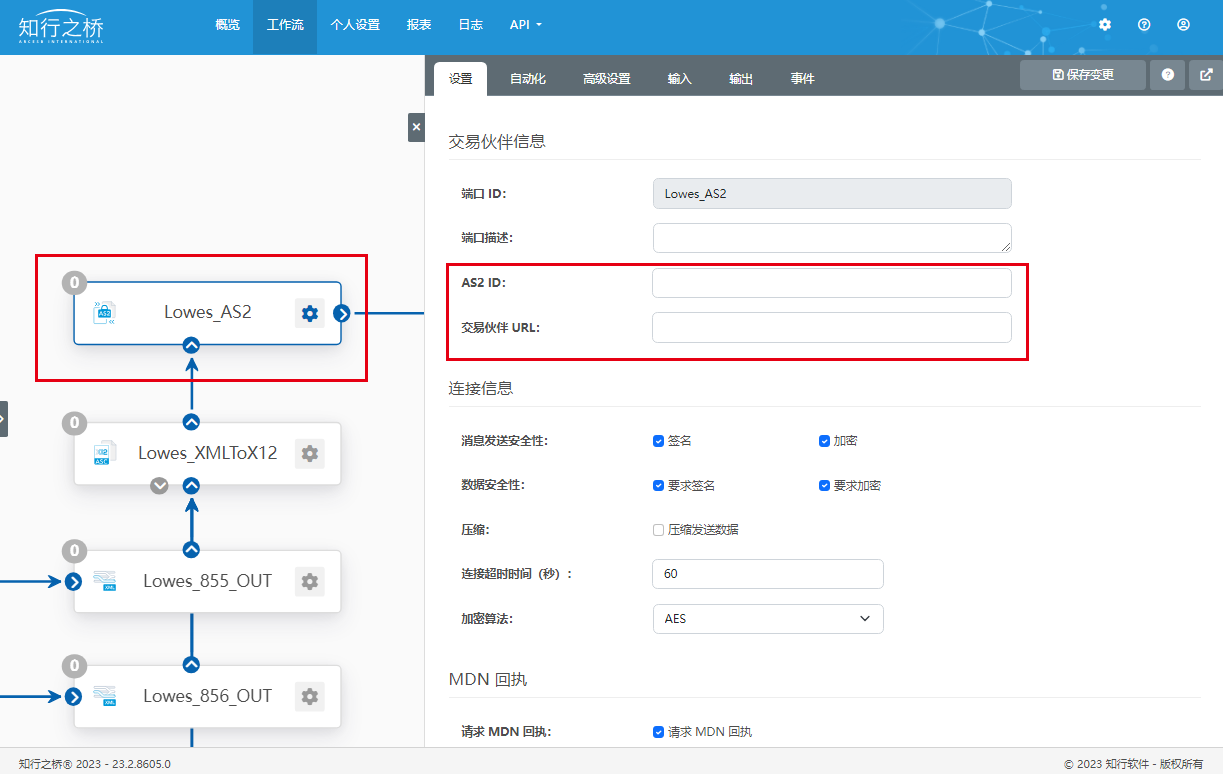Open the 加密算法 AES dropdown

click(767, 619)
